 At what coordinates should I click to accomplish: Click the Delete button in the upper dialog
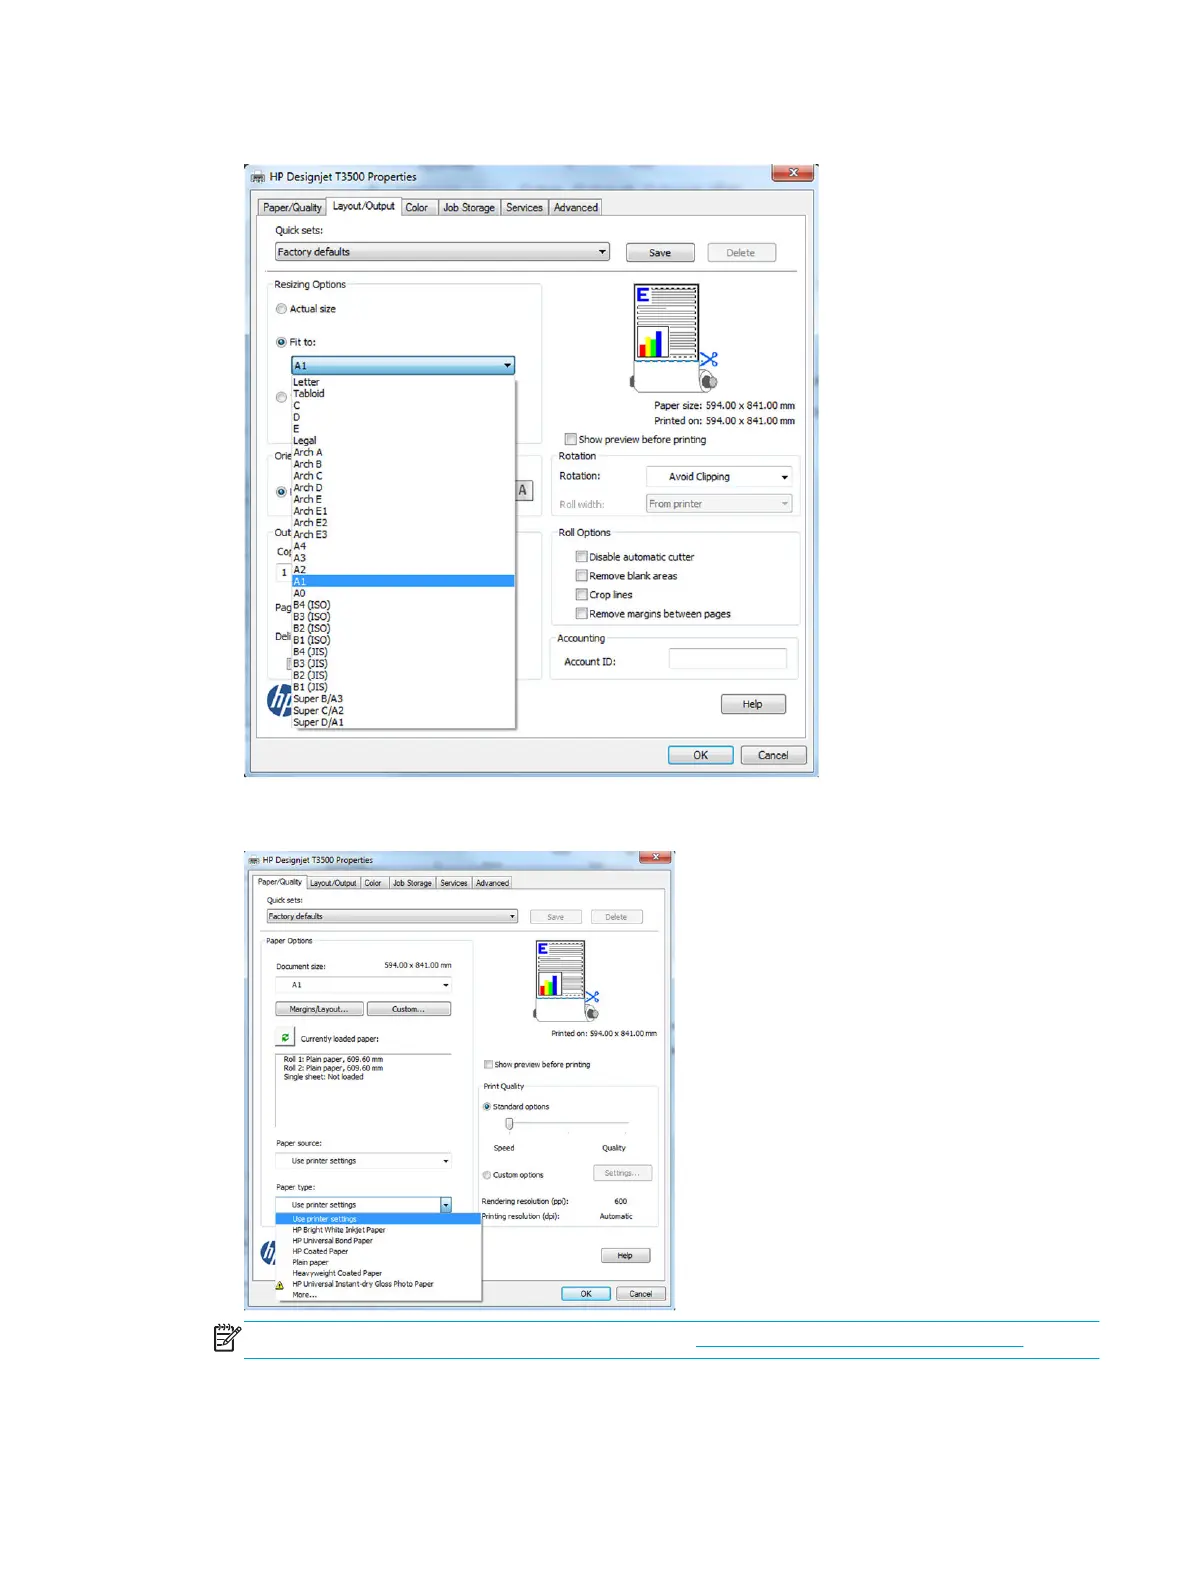coord(741,253)
